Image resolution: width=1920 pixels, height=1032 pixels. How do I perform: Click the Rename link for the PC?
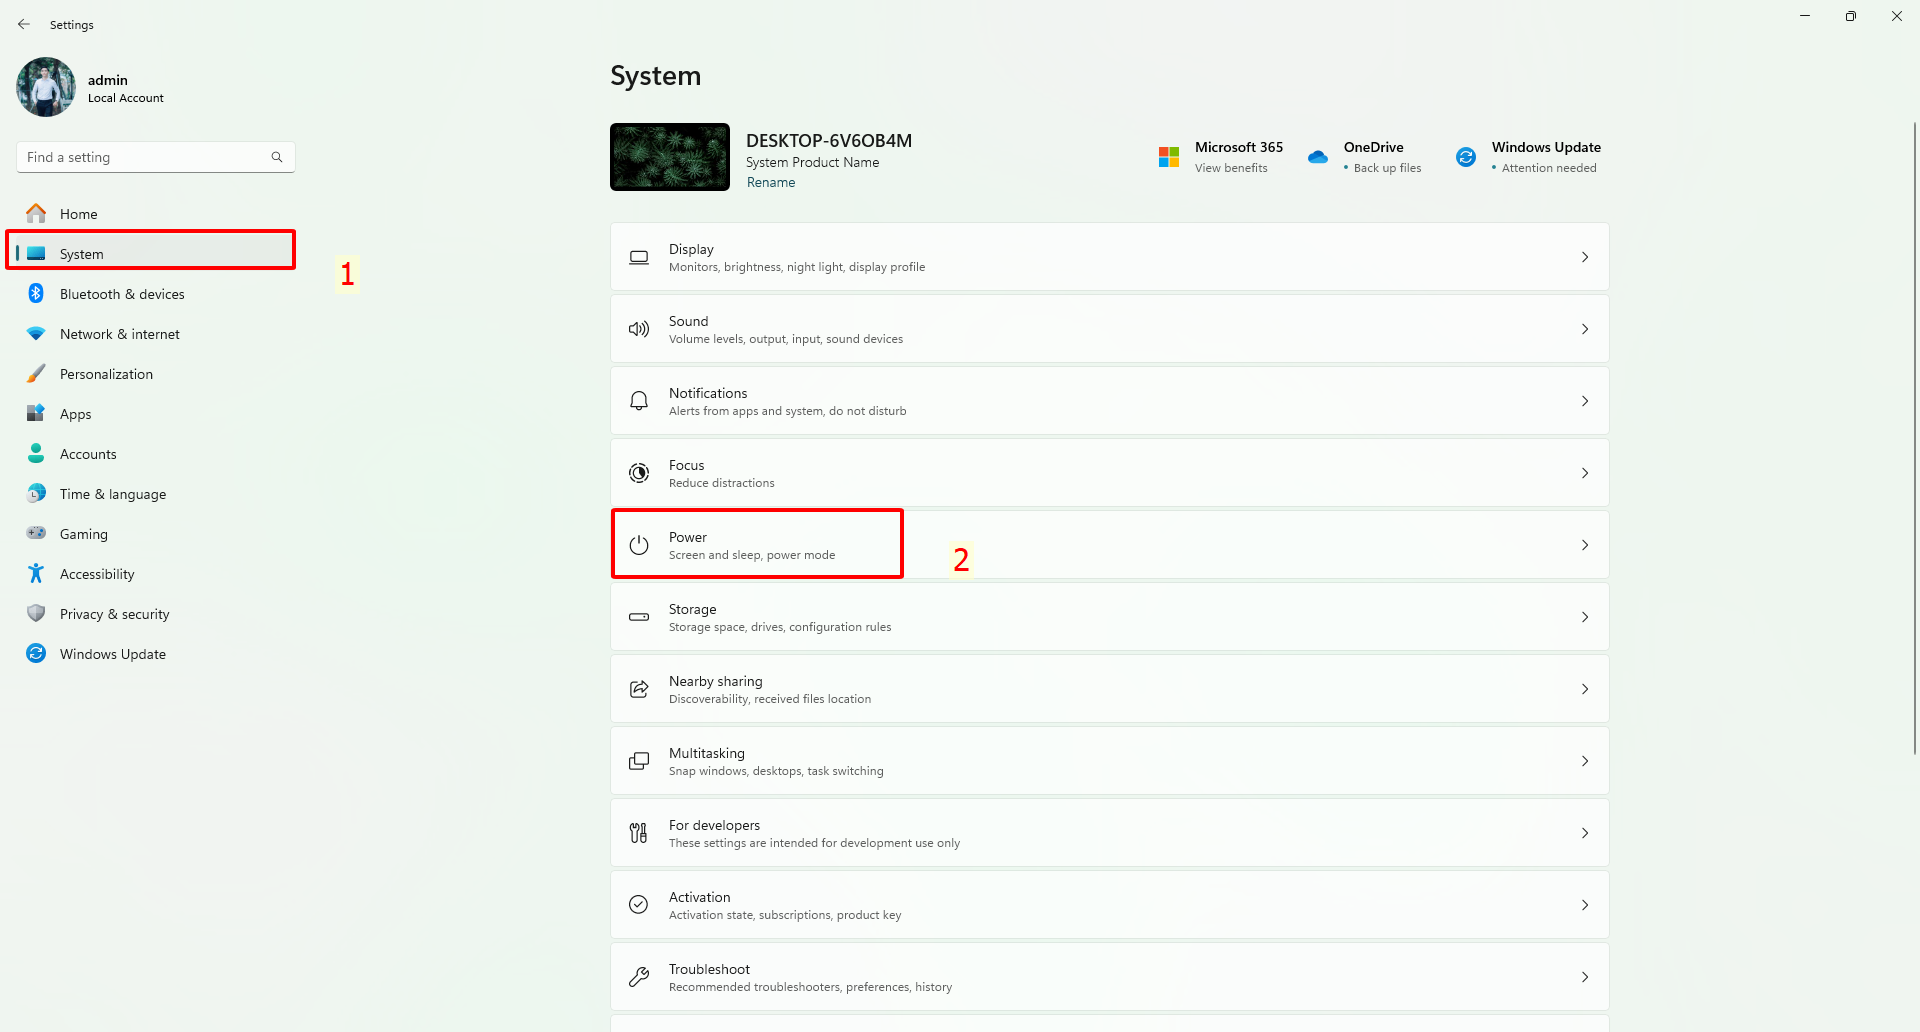click(771, 182)
